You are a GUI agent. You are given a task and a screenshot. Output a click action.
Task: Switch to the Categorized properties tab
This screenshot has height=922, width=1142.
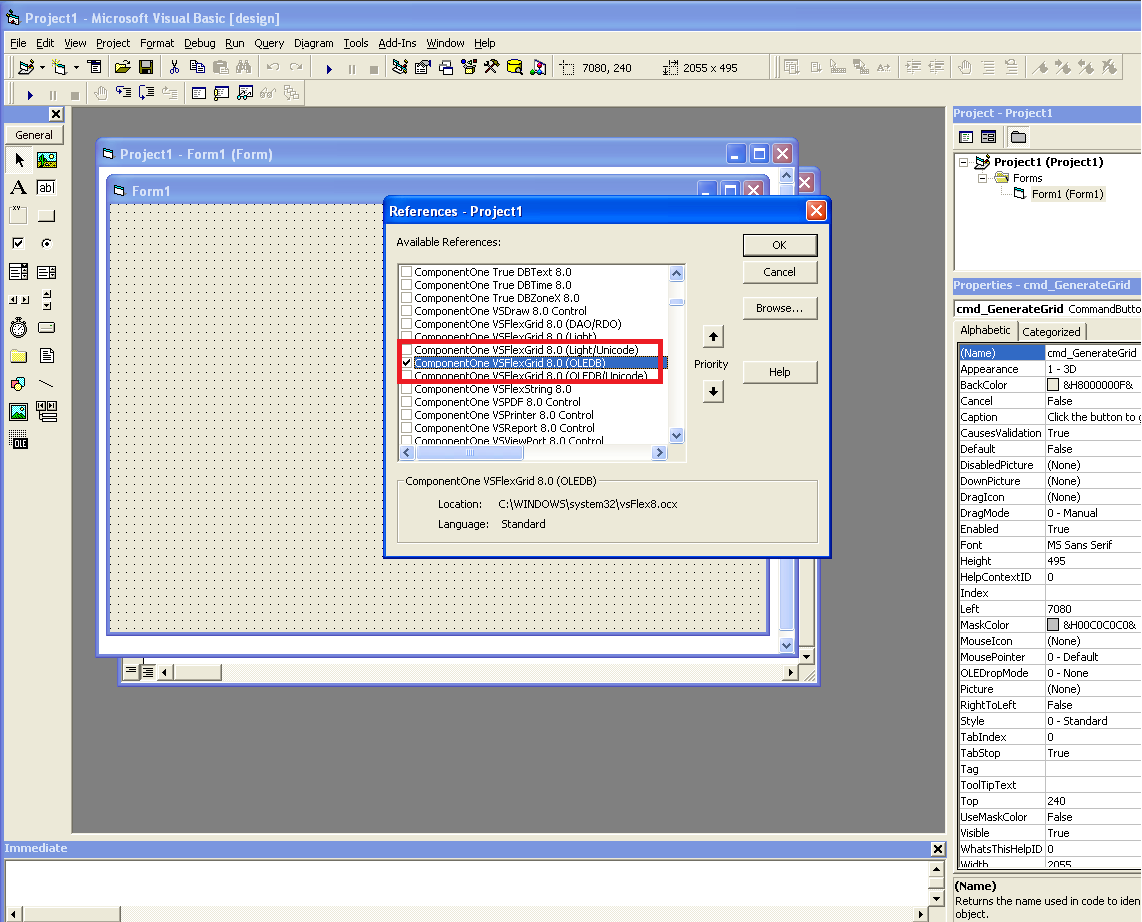pyautogui.click(x=1051, y=332)
